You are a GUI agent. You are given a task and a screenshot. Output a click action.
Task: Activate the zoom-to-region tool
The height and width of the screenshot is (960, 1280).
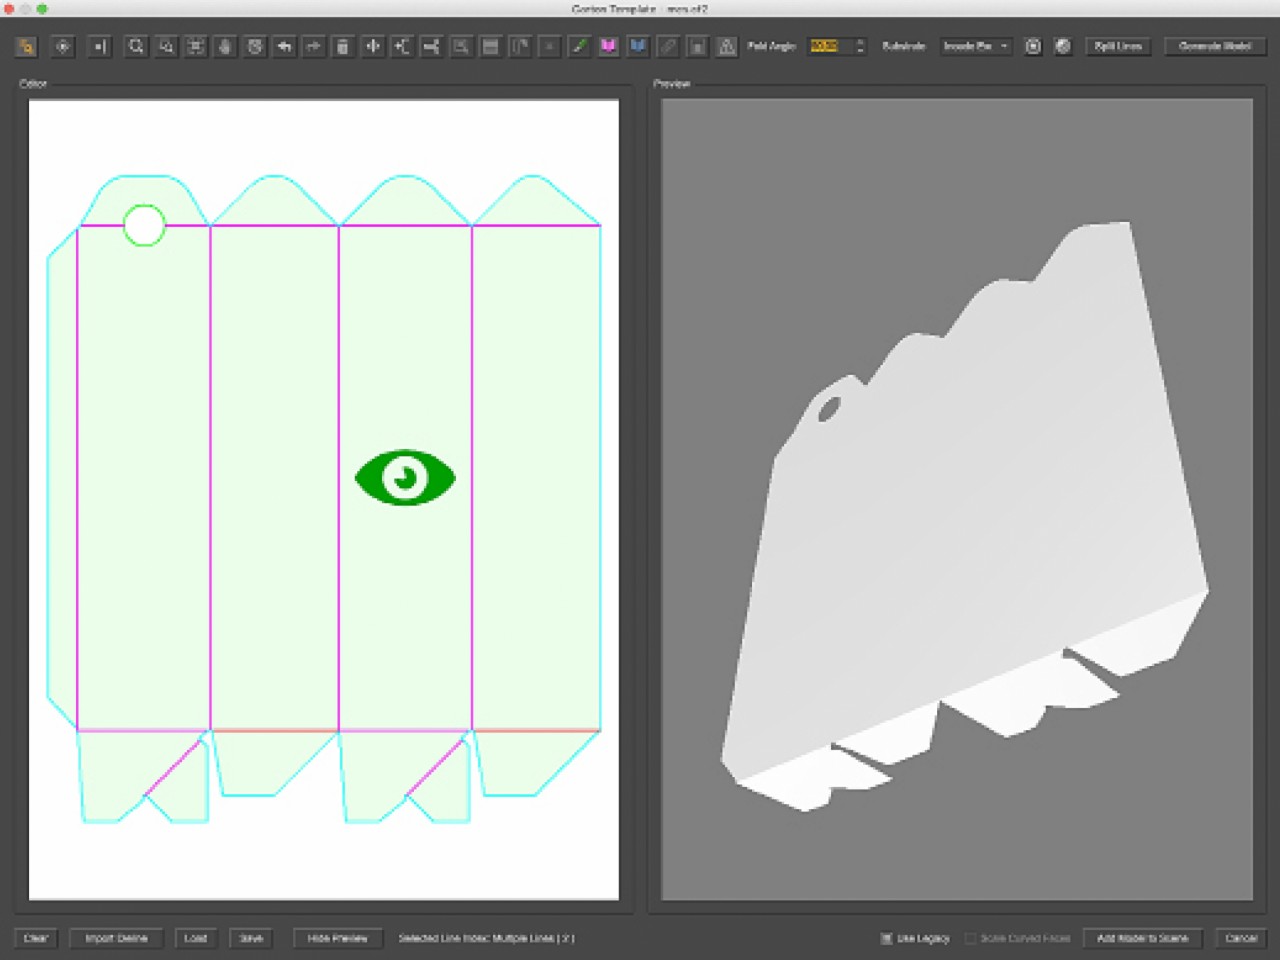coord(166,46)
